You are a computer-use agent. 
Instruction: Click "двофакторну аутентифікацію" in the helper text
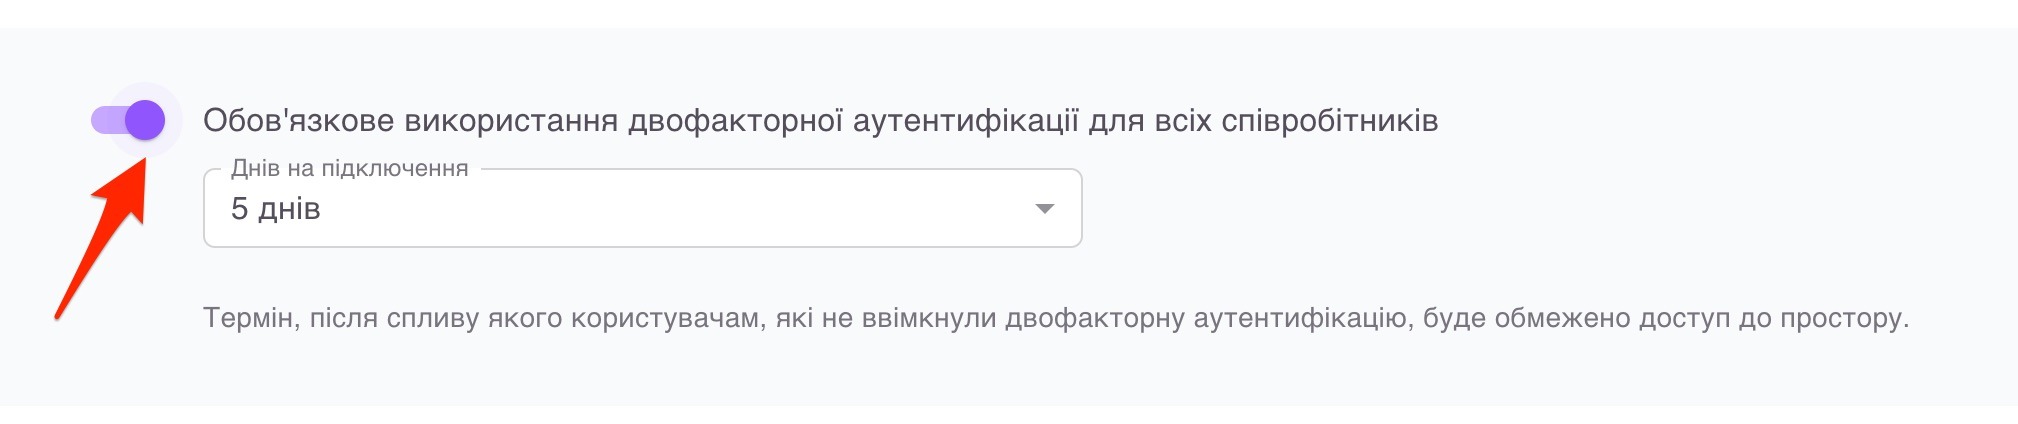pos(1207,318)
